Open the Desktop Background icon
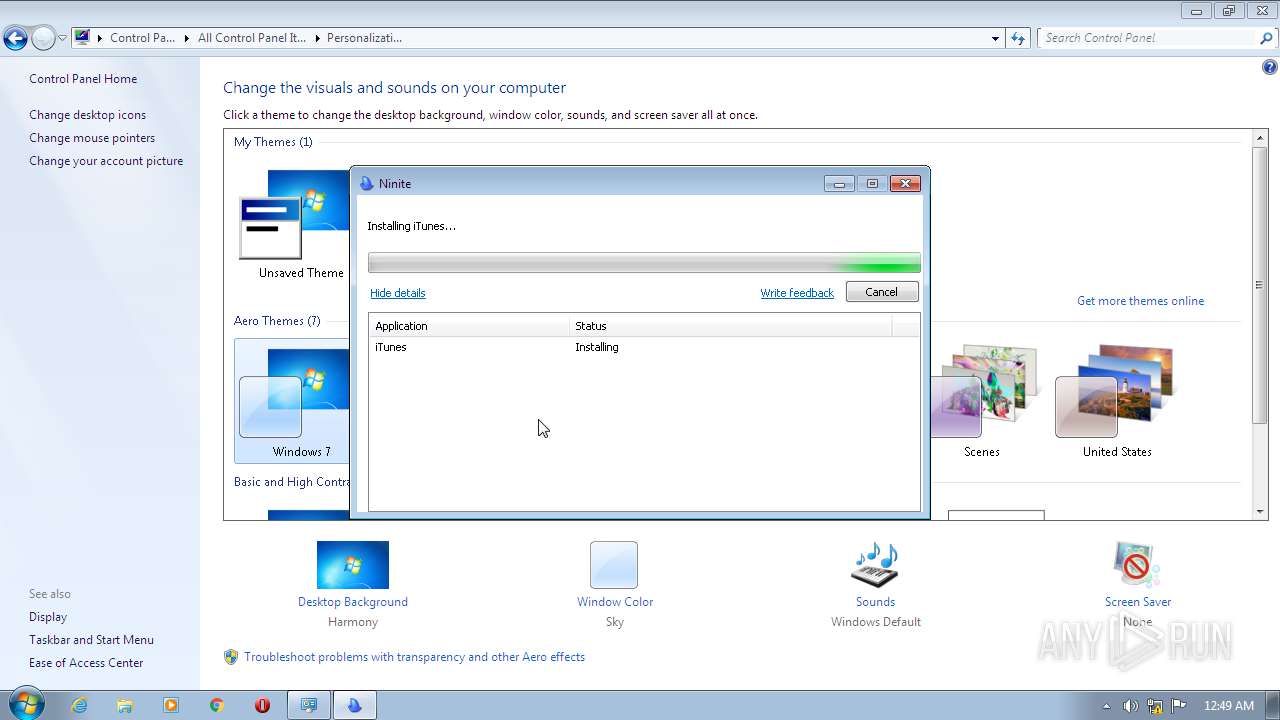Image resolution: width=1280 pixels, height=720 pixels. [x=352, y=565]
